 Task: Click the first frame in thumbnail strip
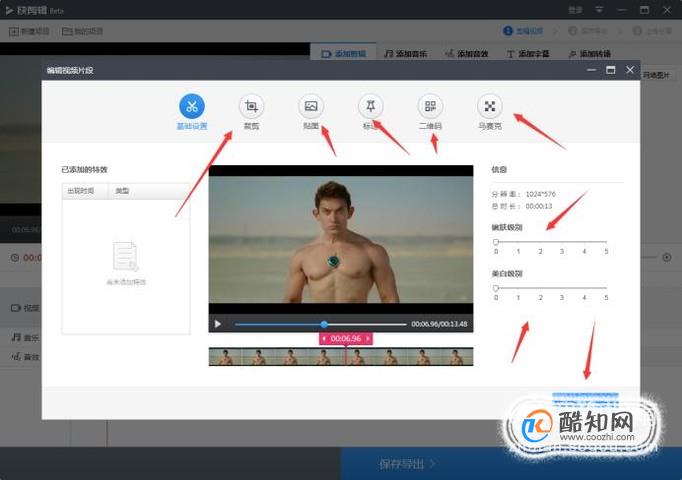tap(225, 357)
